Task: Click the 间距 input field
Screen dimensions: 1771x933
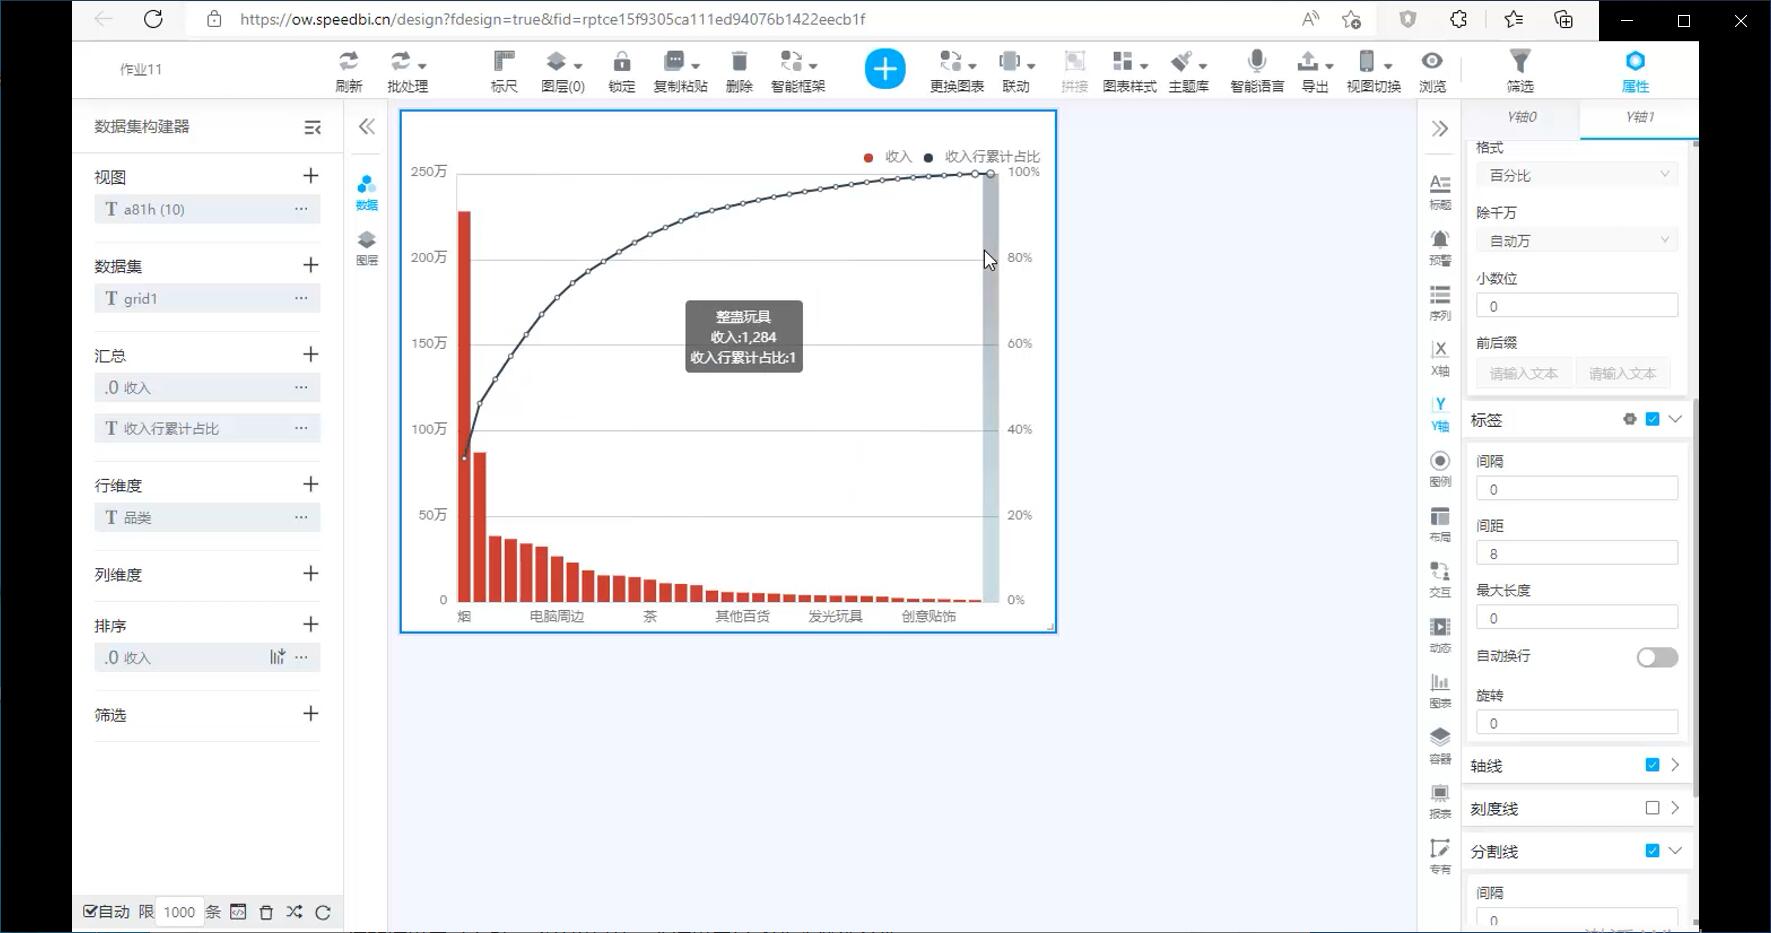Action: [1576, 554]
